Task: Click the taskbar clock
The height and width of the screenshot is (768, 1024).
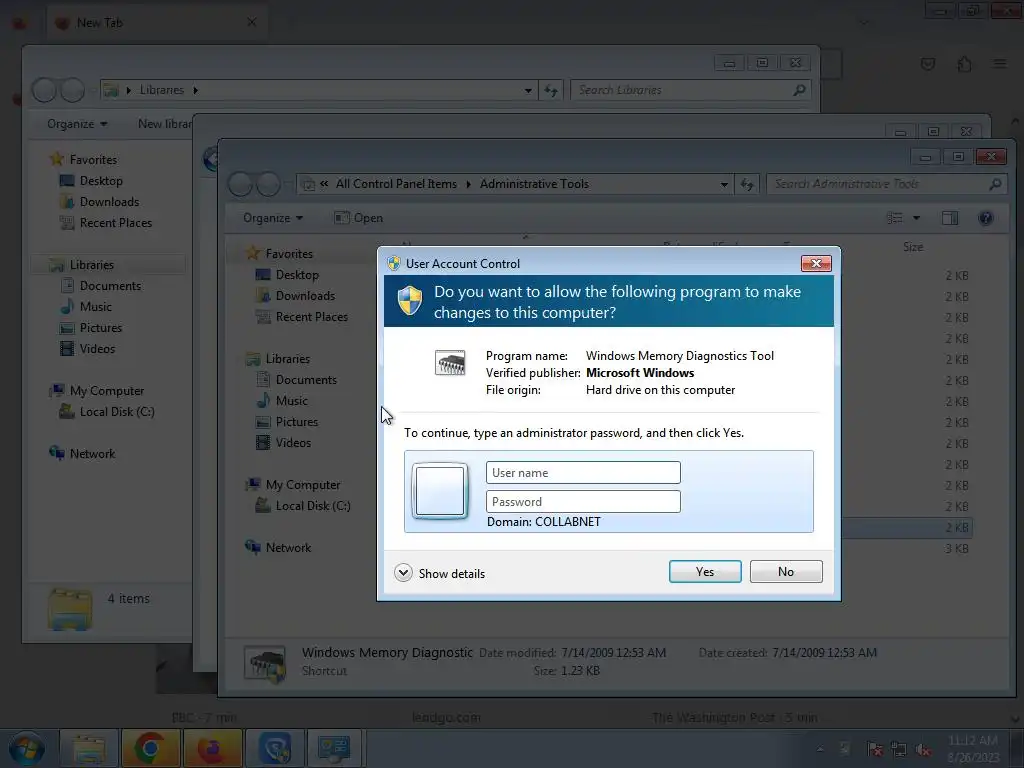Action: click(x=973, y=748)
